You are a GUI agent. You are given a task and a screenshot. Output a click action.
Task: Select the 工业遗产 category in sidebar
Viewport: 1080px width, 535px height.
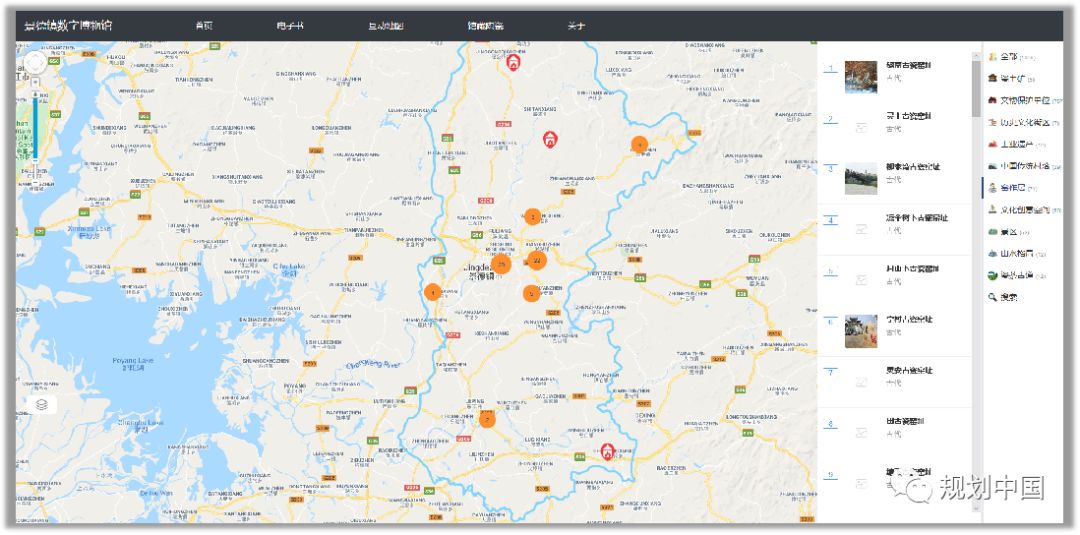[1017, 144]
